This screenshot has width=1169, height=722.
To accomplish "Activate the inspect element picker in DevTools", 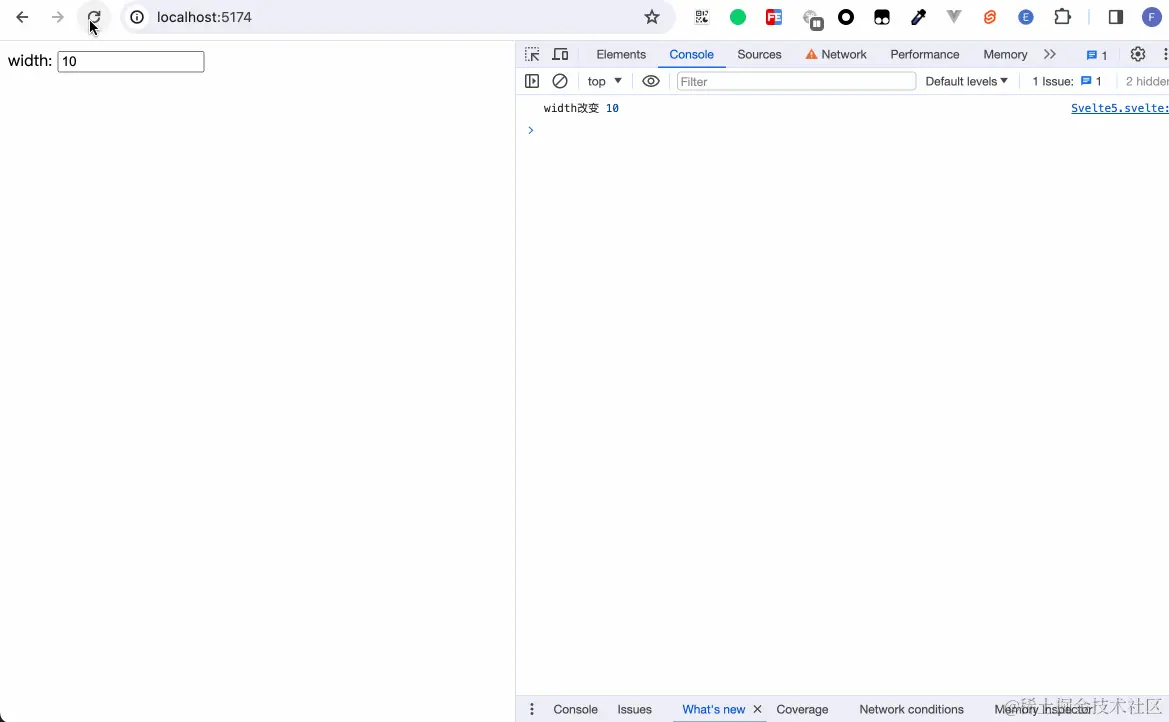I will click(x=532, y=54).
